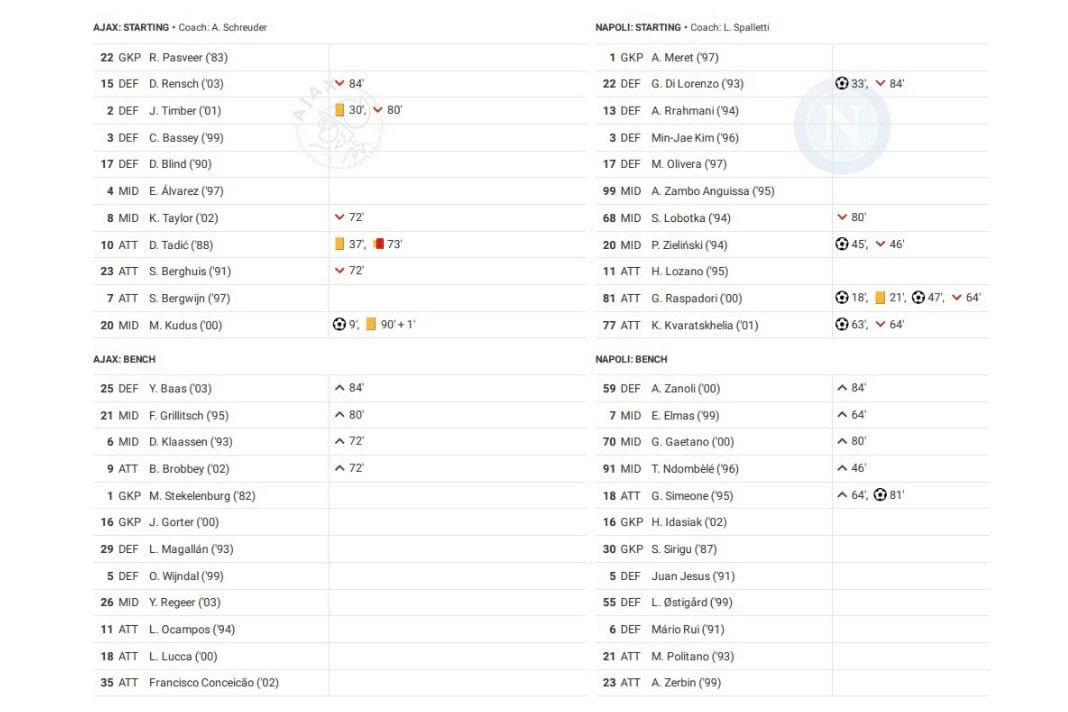This screenshot has width=1068, height=712.
Task: Click Baas's substituted-on arrow at 84'
Action: coord(340,389)
